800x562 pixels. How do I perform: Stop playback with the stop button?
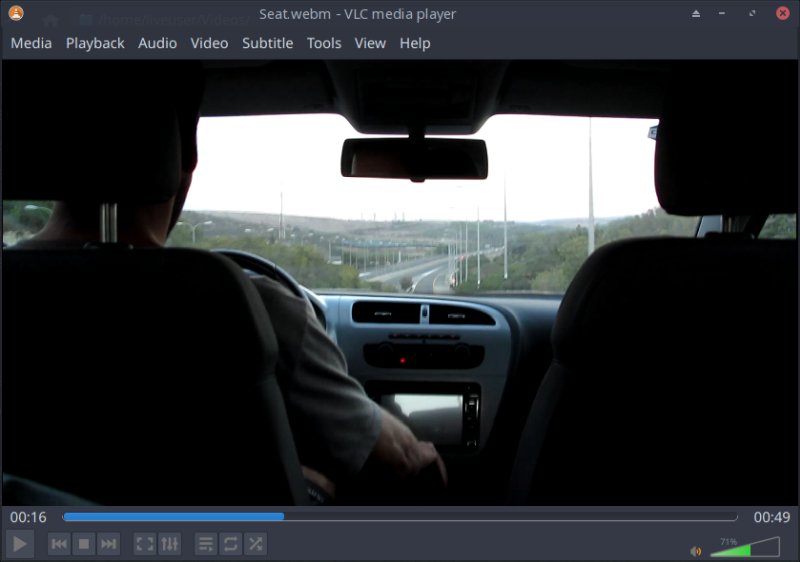click(x=84, y=544)
